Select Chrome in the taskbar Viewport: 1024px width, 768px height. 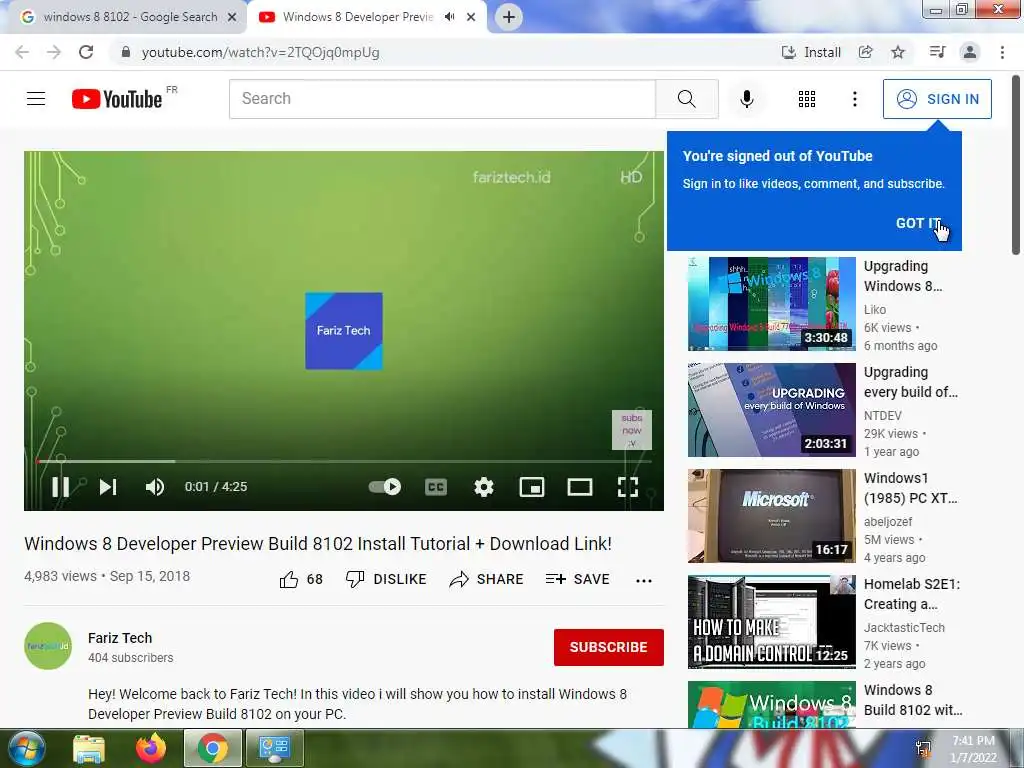213,748
